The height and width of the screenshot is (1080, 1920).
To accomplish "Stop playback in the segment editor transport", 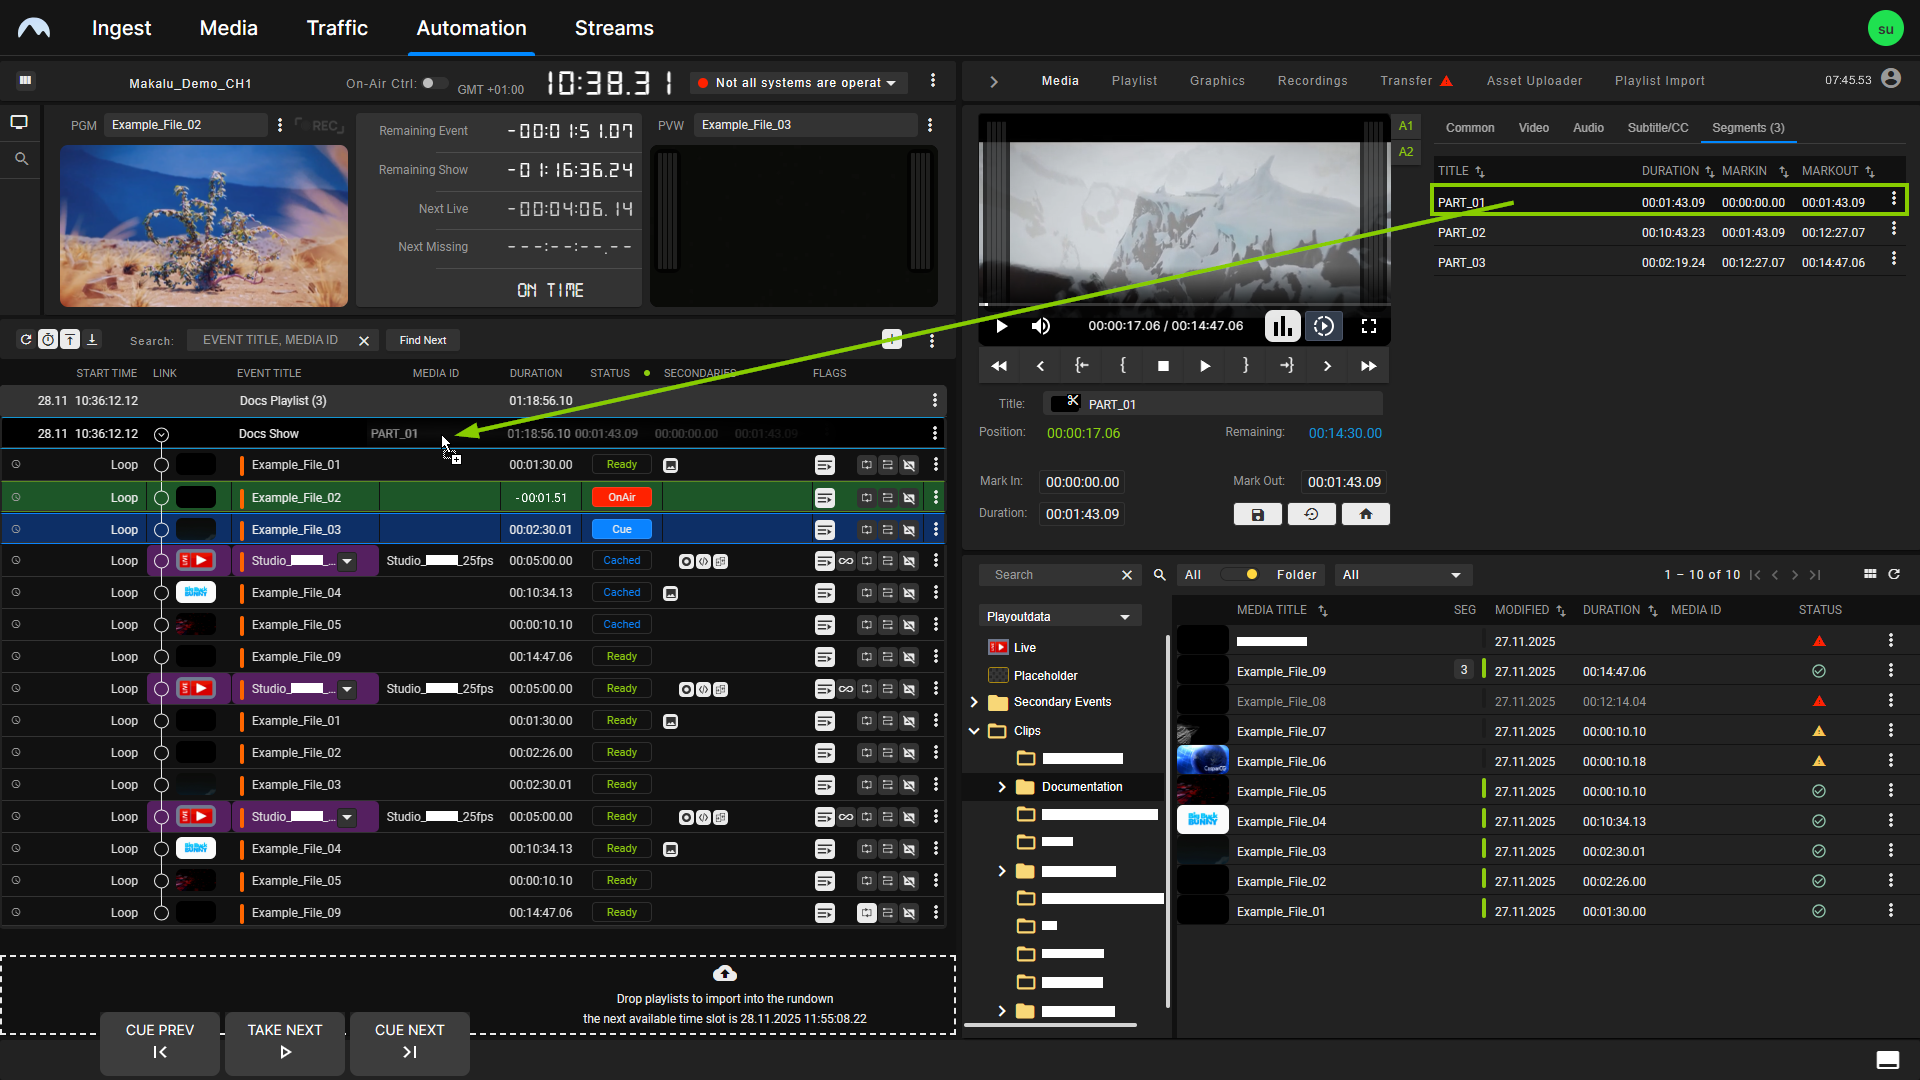I will [1163, 366].
